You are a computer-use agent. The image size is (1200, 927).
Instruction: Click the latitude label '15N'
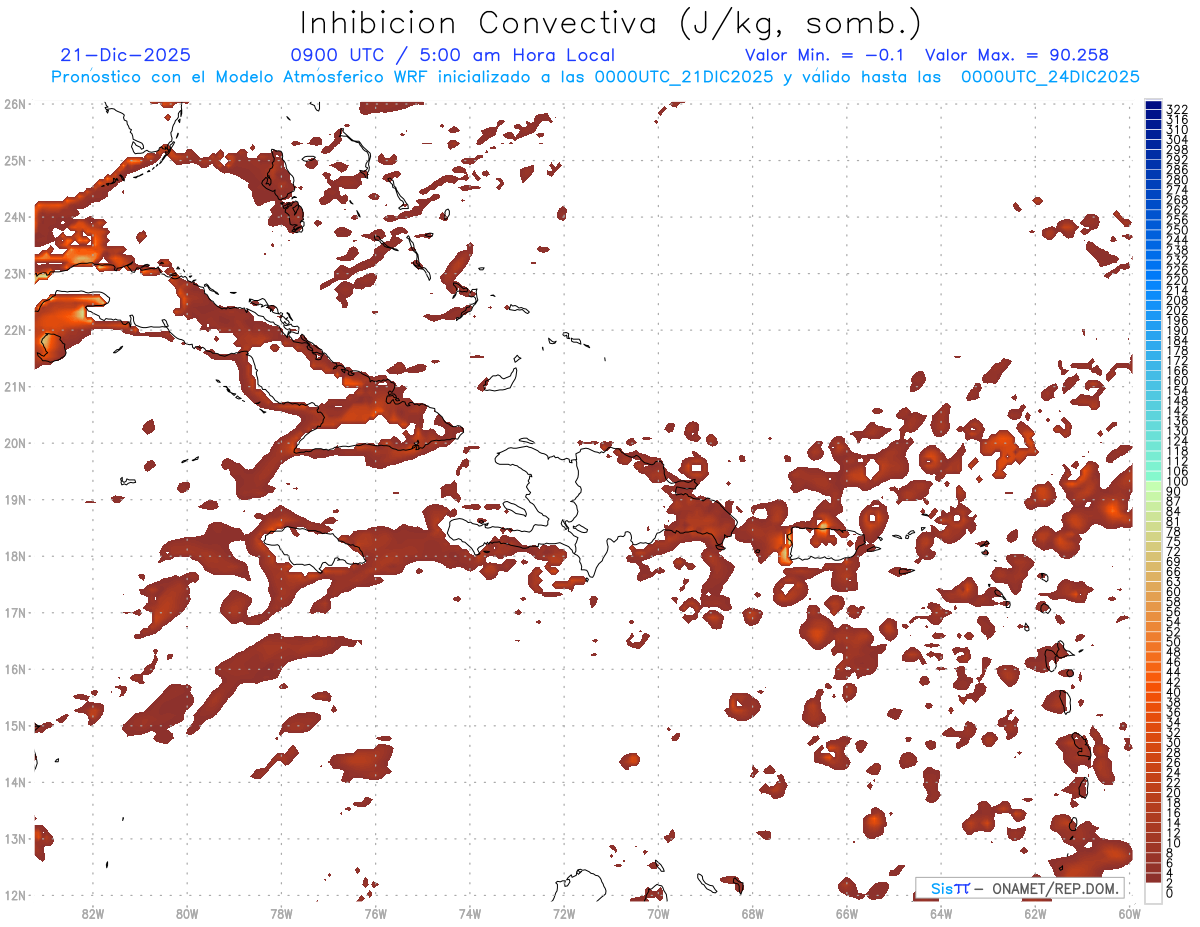click(x=15, y=725)
